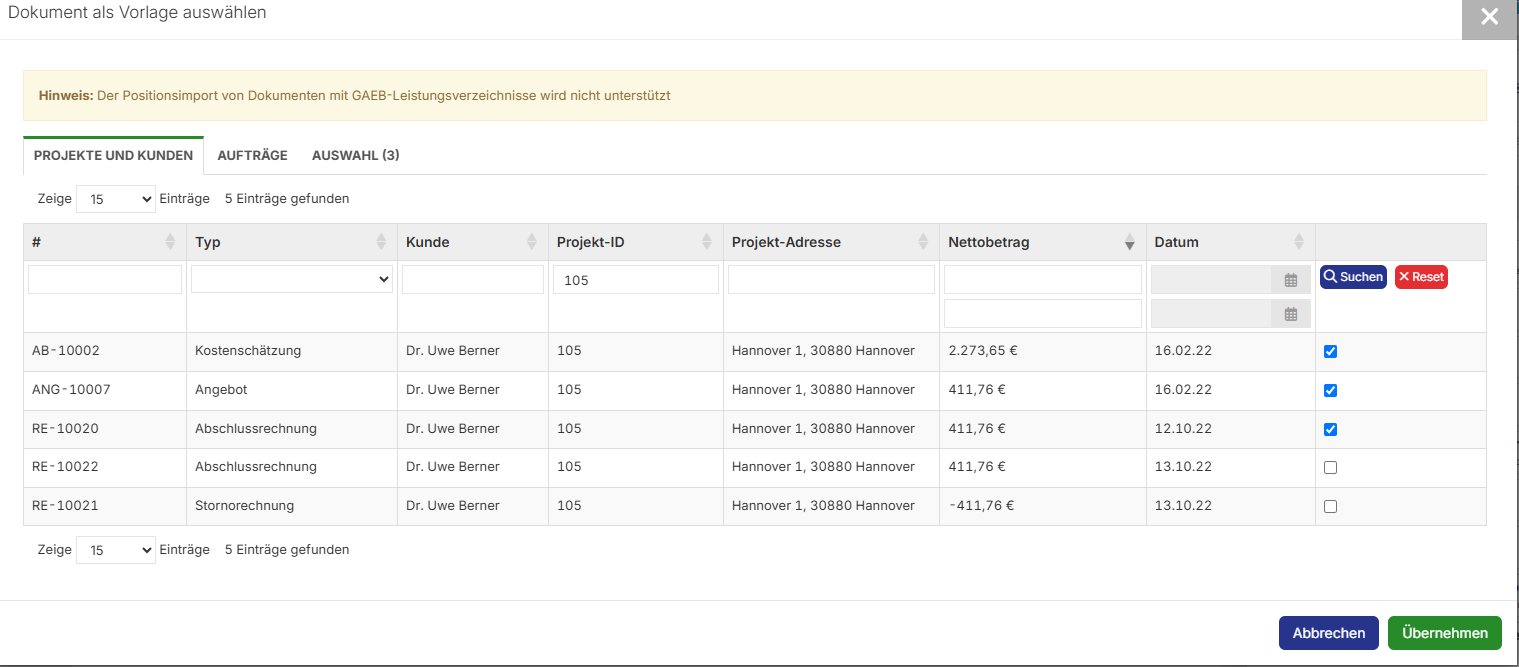The width and height of the screenshot is (1519, 667).
Task: Focus the # filter input field
Action: click(x=105, y=280)
